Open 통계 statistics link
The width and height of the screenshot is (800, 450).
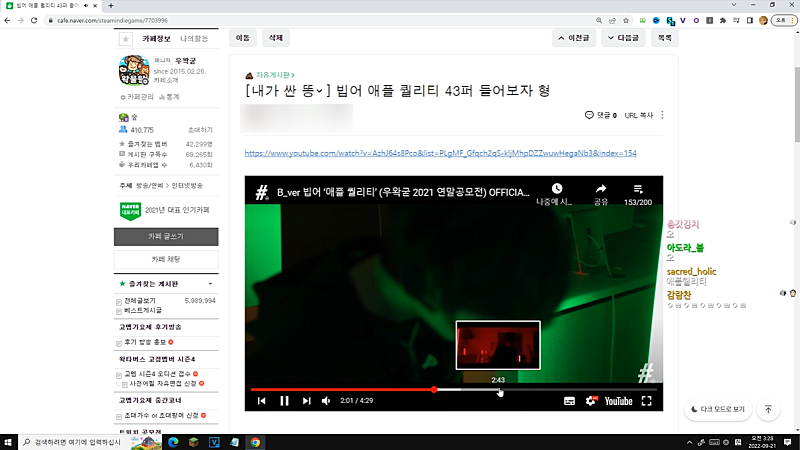coord(169,97)
